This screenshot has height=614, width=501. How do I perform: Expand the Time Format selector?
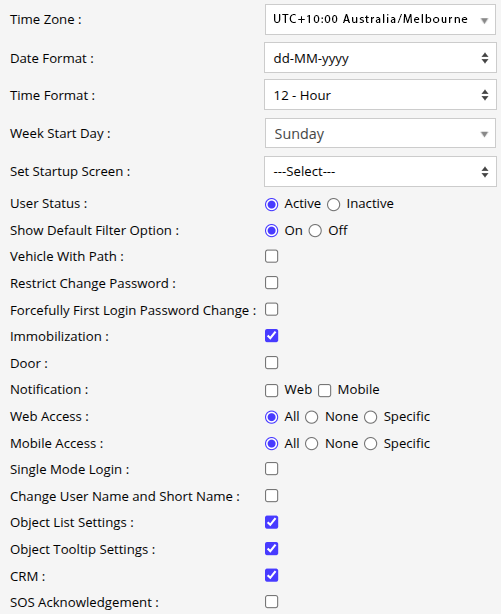pos(380,95)
